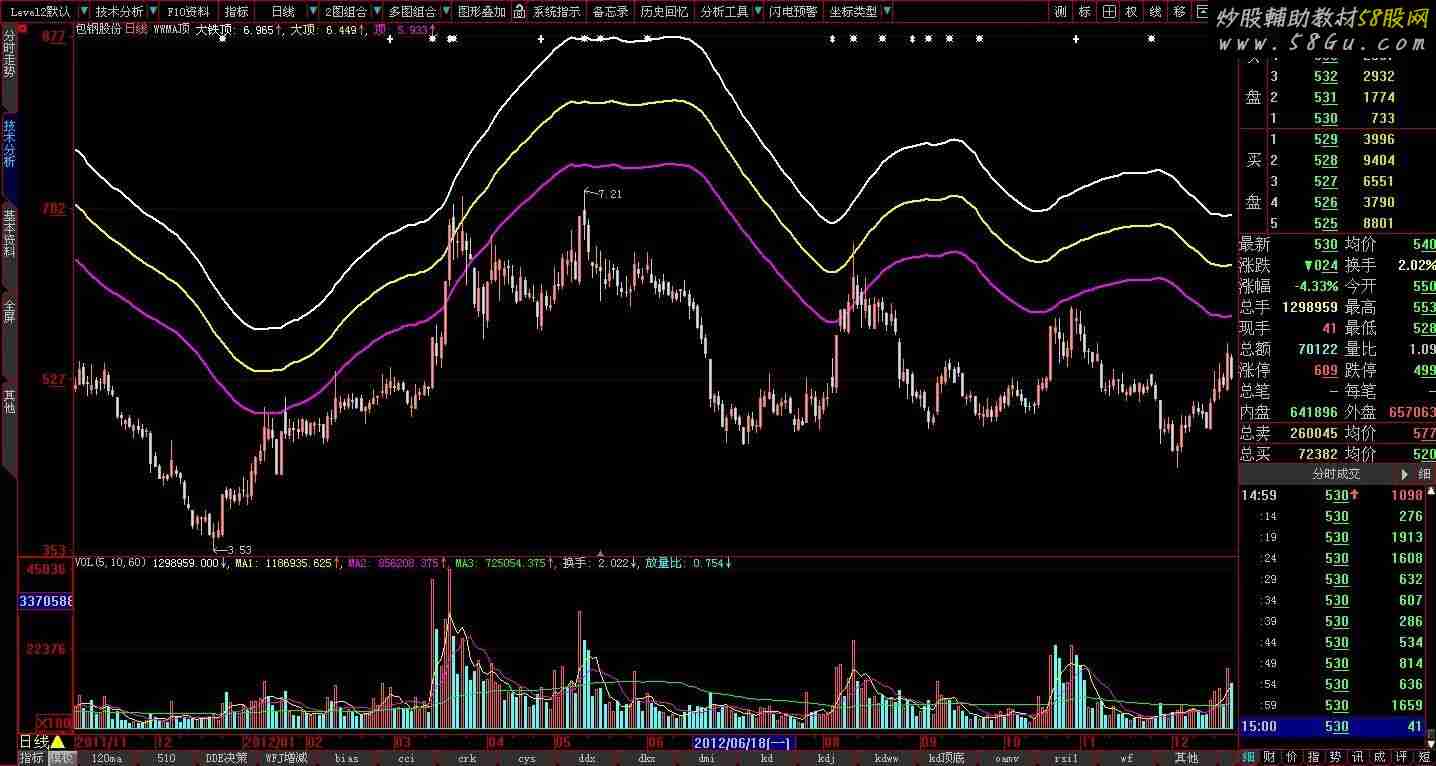
Task: Click the F10资料 toolbar item
Action: [x=188, y=12]
